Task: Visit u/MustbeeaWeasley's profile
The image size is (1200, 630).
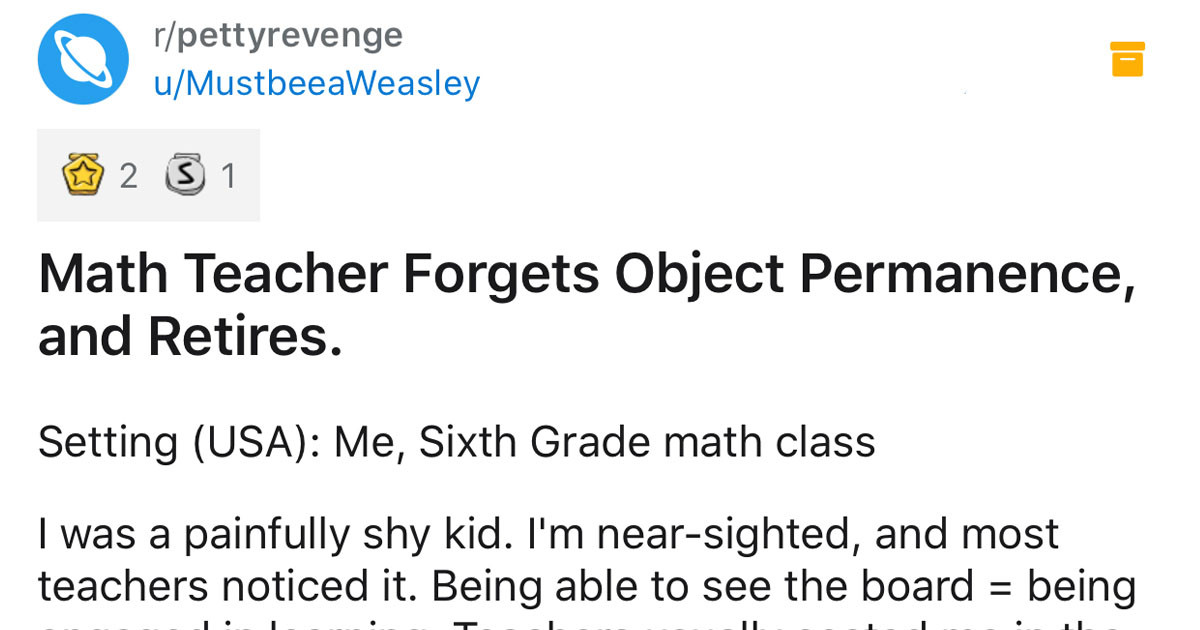Action: [x=315, y=84]
